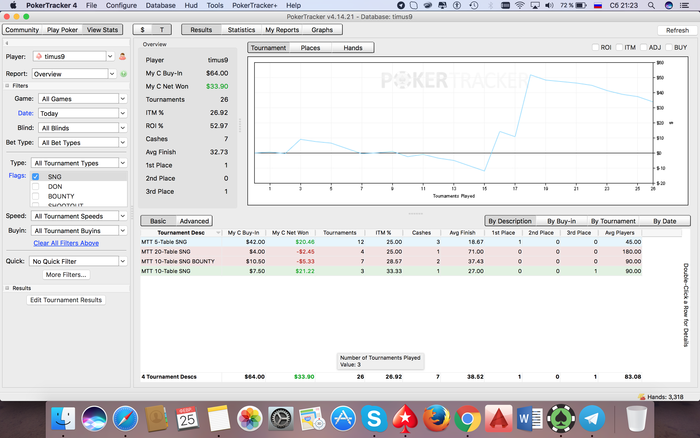Open Telegram from the dock
This screenshot has width=700, height=438.
point(592,419)
